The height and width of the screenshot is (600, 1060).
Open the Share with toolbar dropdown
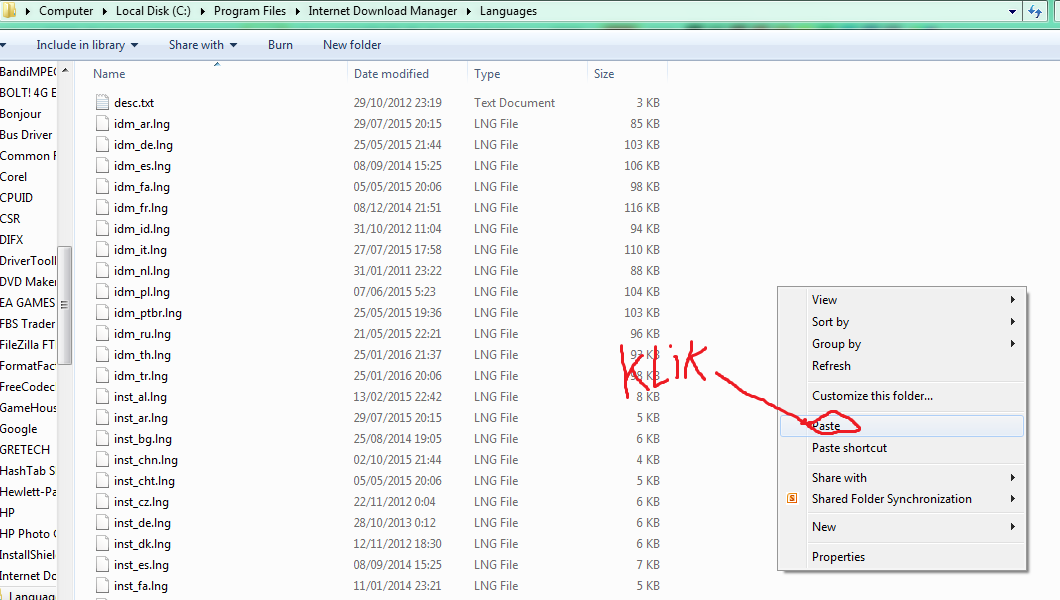coord(201,44)
